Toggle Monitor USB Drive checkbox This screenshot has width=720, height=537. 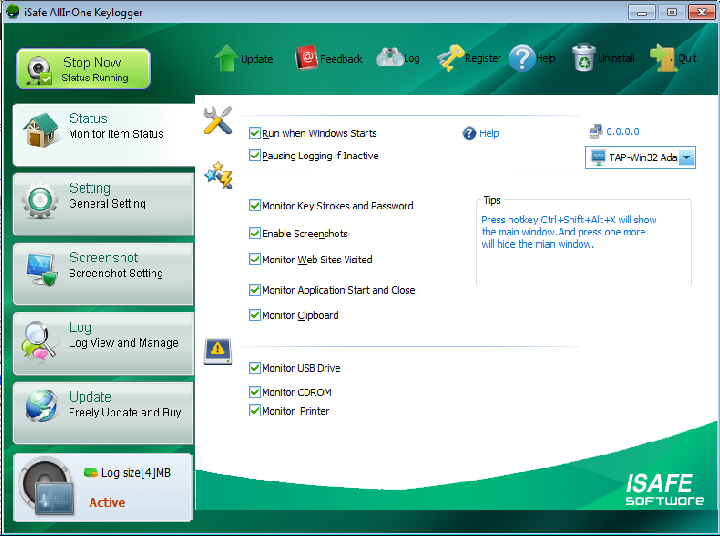(254, 368)
